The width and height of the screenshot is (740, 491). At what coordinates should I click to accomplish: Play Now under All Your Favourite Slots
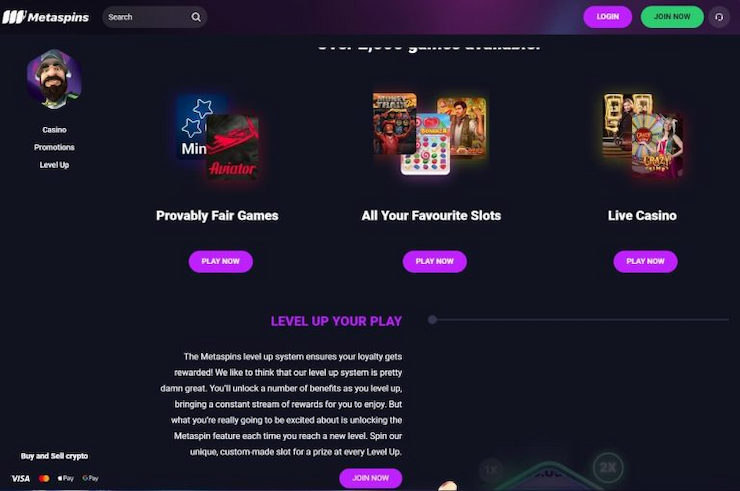(434, 261)
